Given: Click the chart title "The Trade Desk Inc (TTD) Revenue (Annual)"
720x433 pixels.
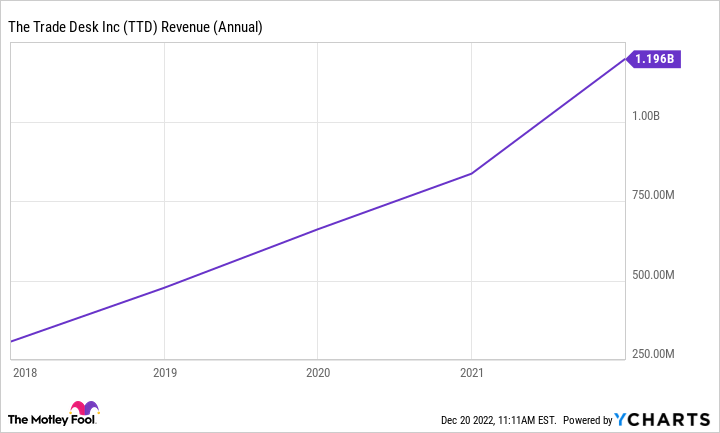Looking at the screenshot, I should pos(135,27).
